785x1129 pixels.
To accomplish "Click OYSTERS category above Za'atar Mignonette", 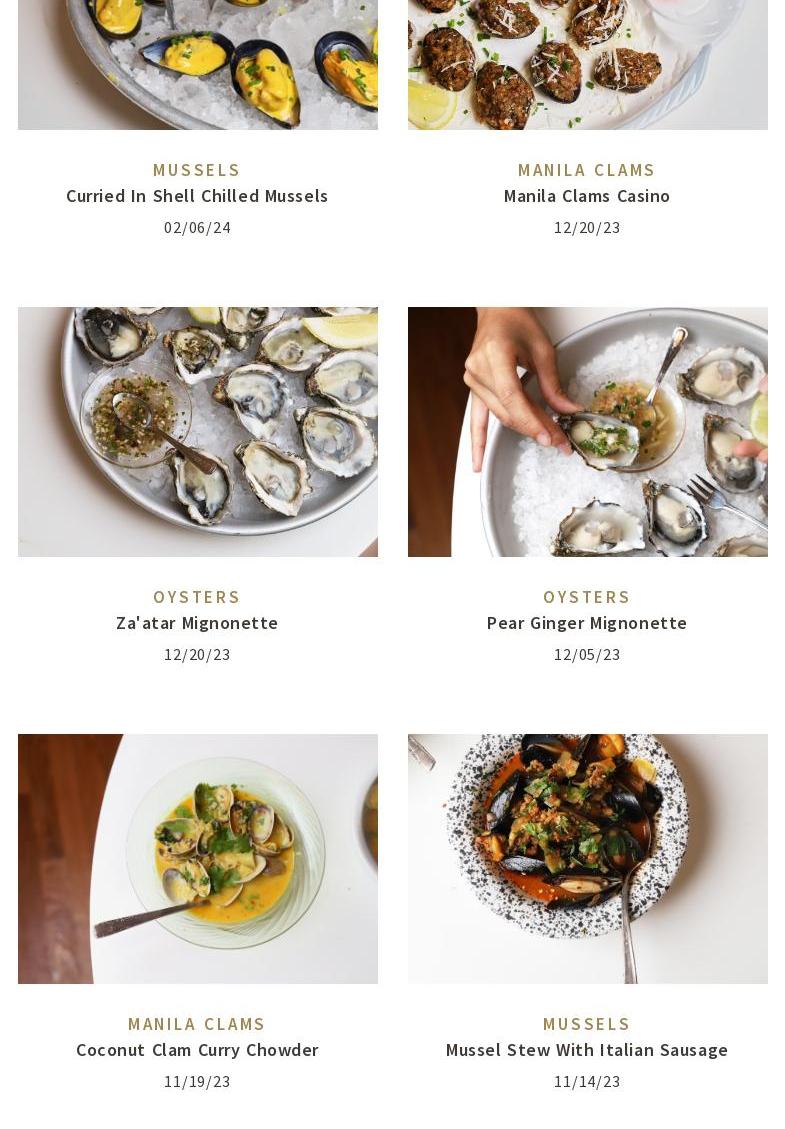I will (197, 597).
